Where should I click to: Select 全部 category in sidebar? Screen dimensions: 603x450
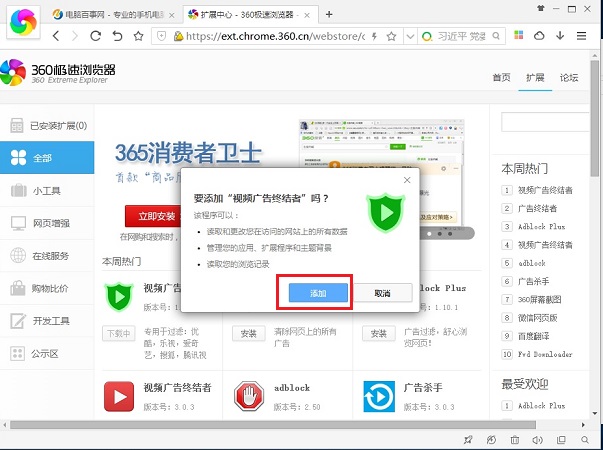coord(47,158)
